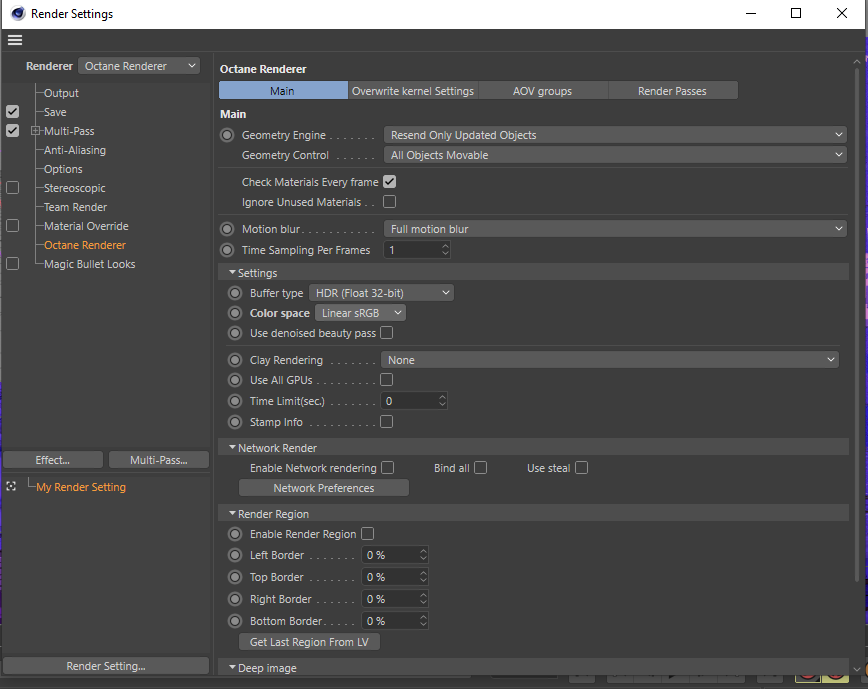Viewport: 868px width, 689px height.
Task: Open the Renderer dropdown
Action: (138, 66)
